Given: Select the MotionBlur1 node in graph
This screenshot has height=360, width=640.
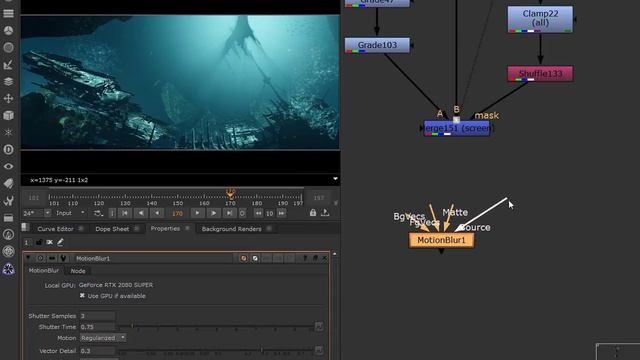Looking at the screenshot, I should click(441, 240).
